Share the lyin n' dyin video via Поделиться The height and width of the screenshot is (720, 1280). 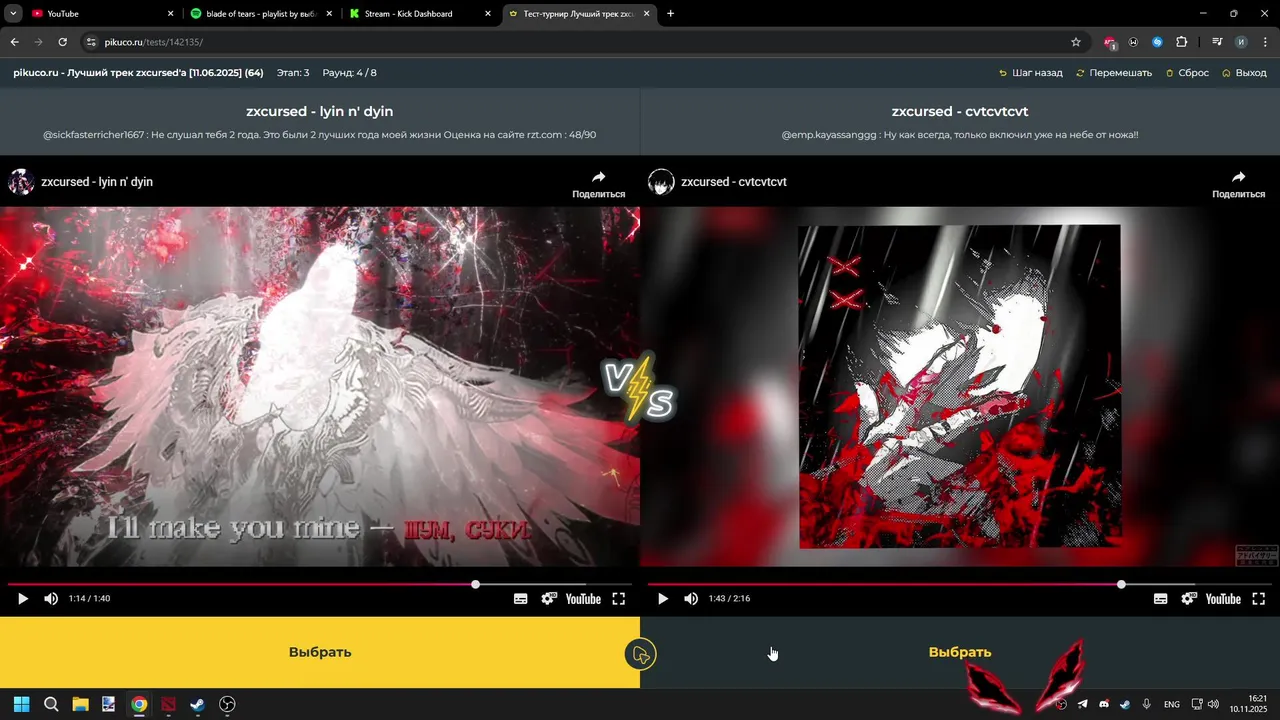tap(598, 184)
